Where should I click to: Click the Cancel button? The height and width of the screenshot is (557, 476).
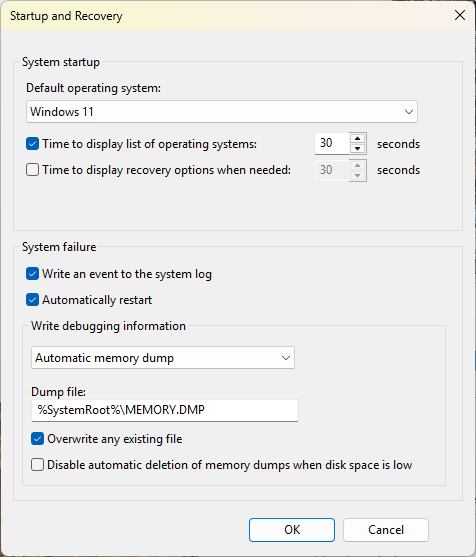386,530
